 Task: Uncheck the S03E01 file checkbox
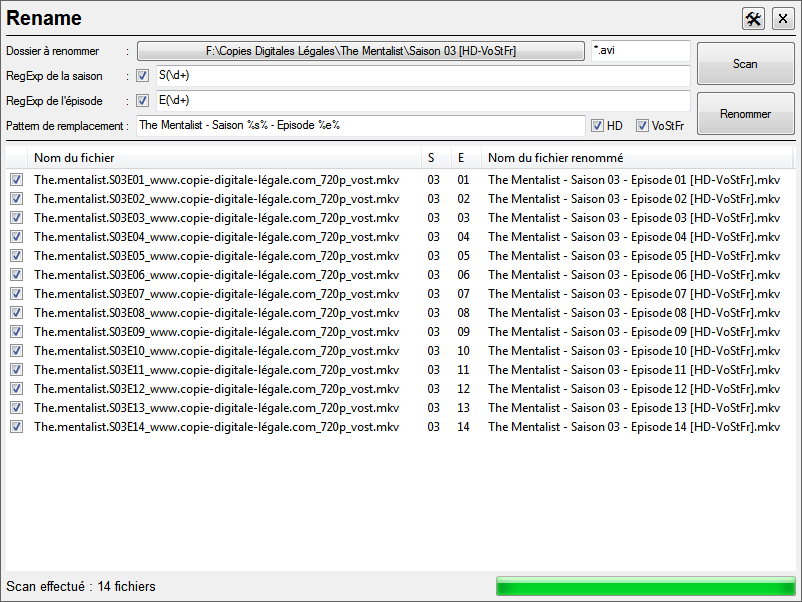coord(16,180)
